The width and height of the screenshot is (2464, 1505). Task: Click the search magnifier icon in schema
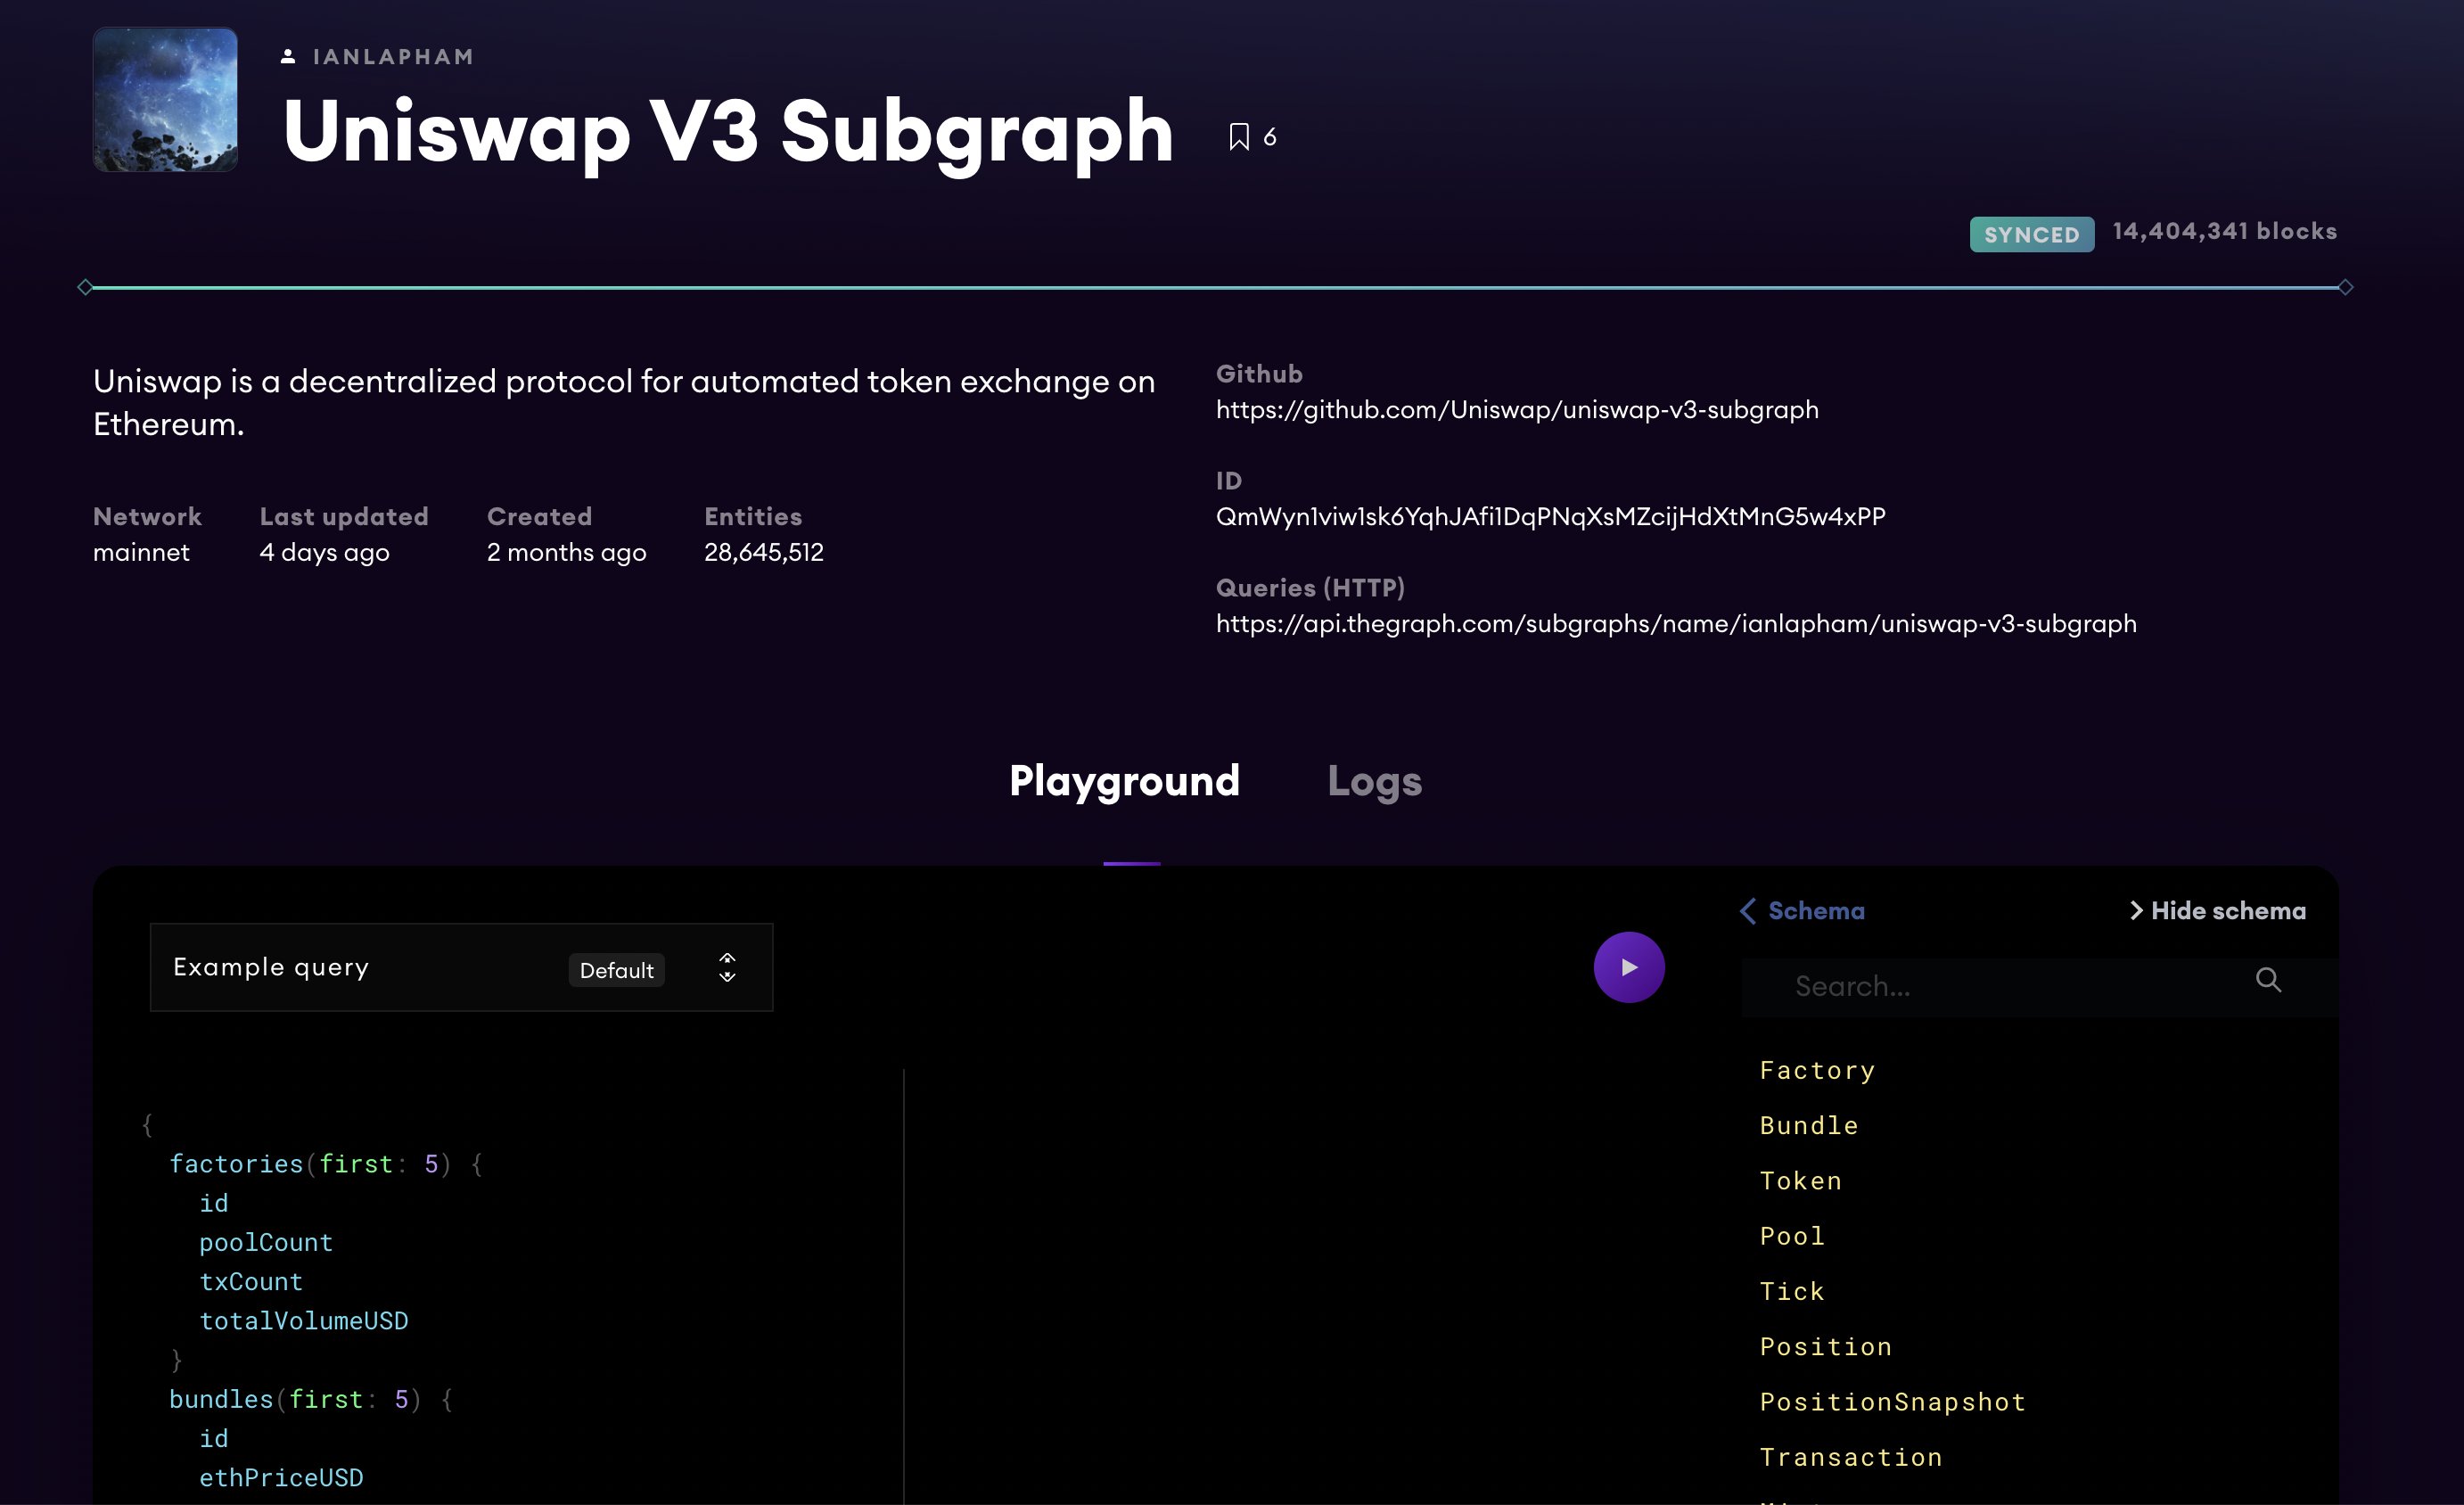2268,980
